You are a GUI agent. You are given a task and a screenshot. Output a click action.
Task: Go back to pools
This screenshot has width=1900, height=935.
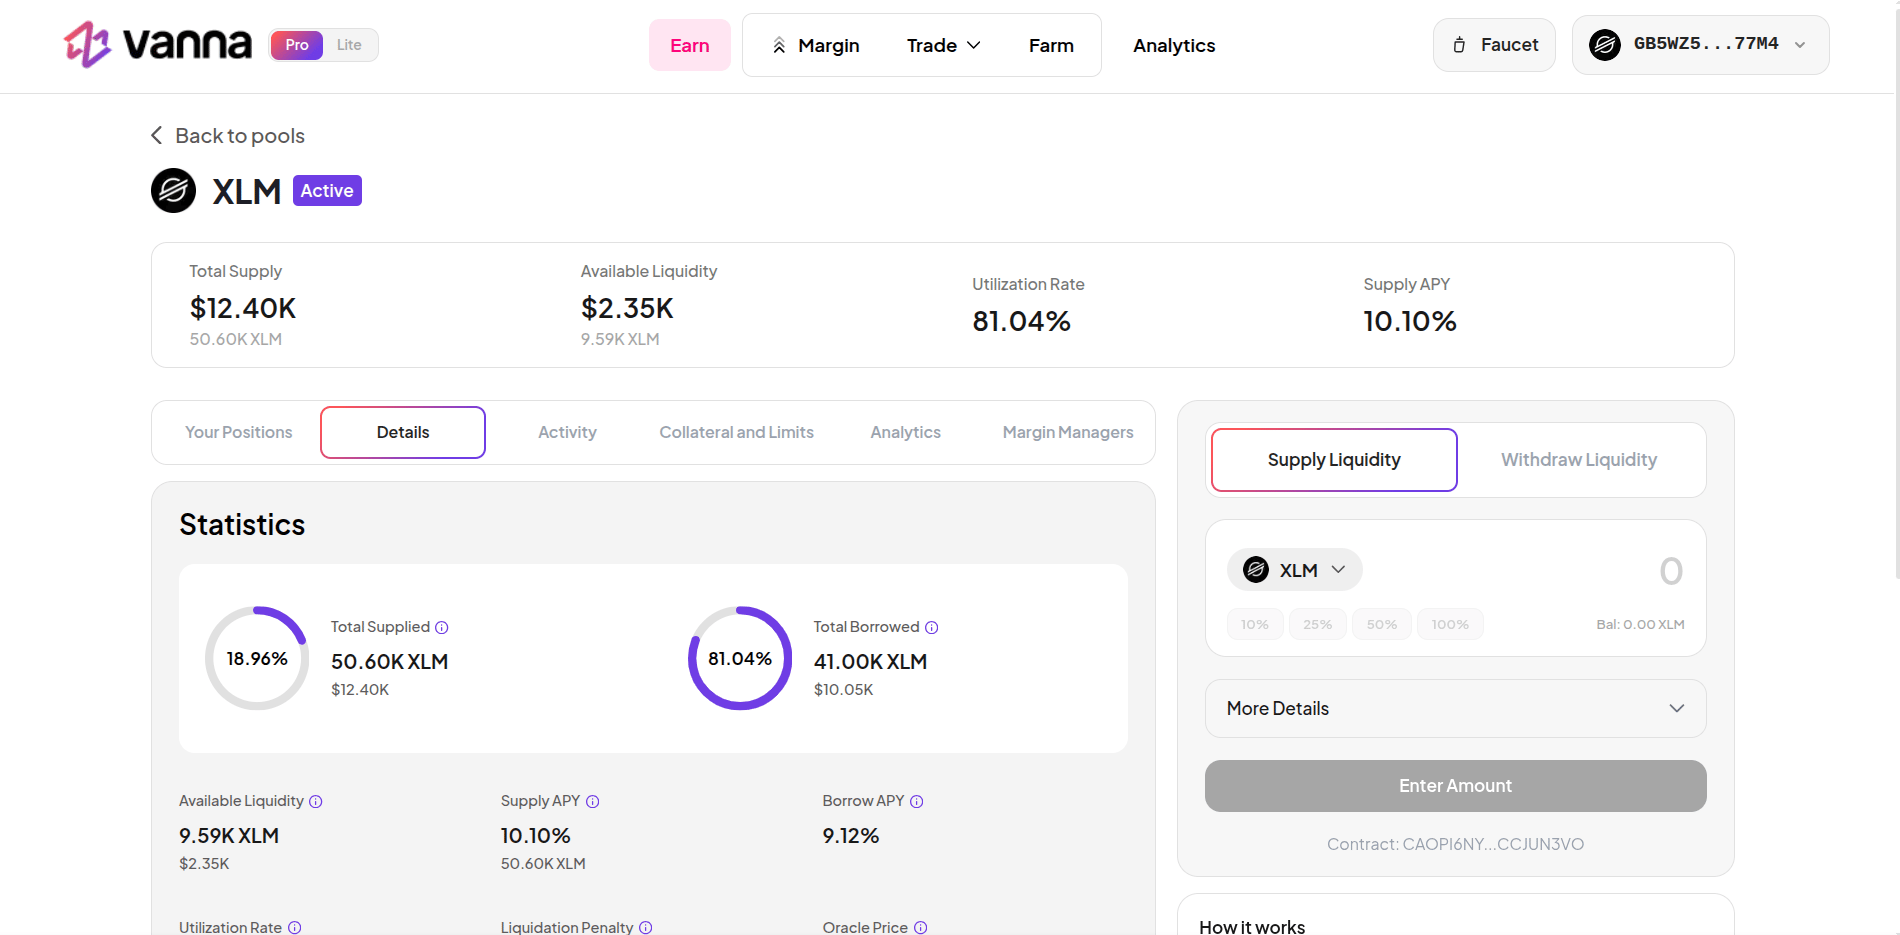[228, 135]
